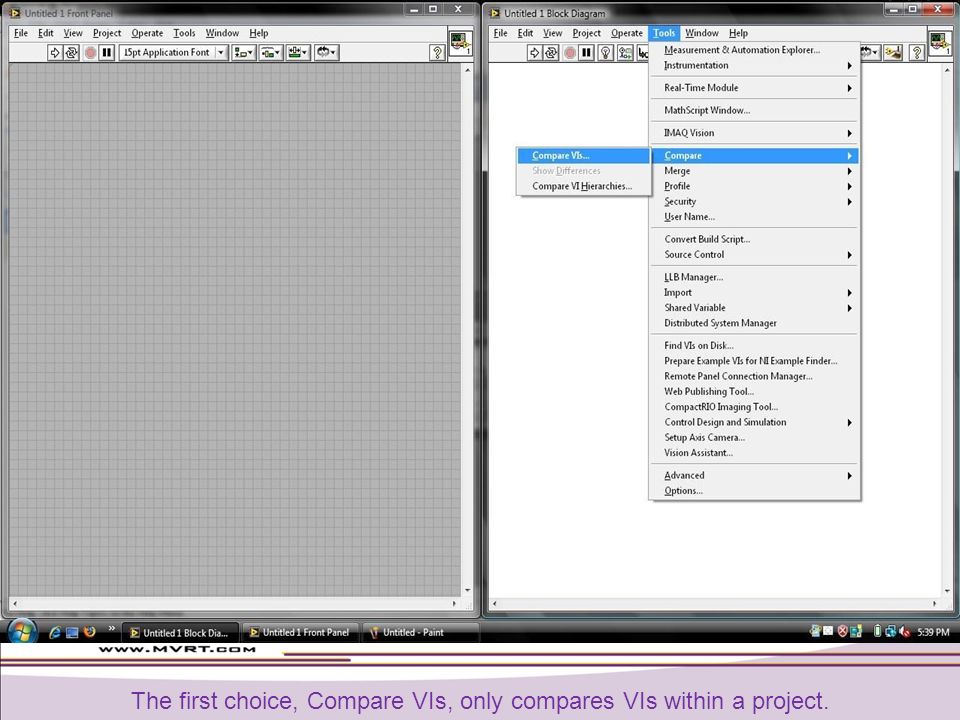Screen dimensions: 960x720
Task: Expand Advanced submenu
Action: [x=754, y=476]
